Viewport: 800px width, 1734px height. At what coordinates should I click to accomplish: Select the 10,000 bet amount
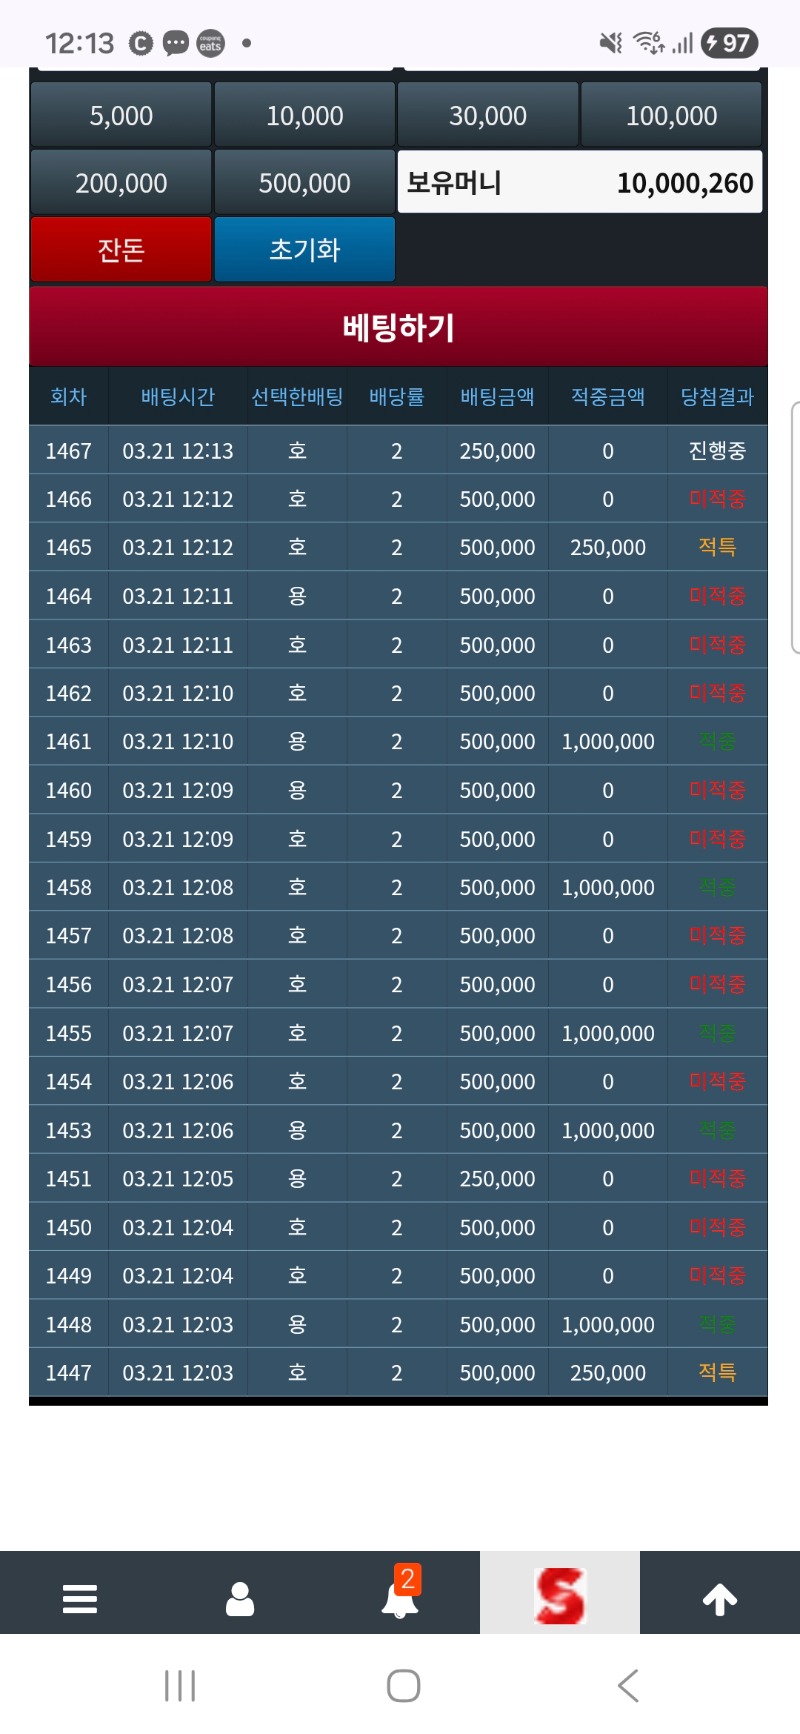pos(305,116)
